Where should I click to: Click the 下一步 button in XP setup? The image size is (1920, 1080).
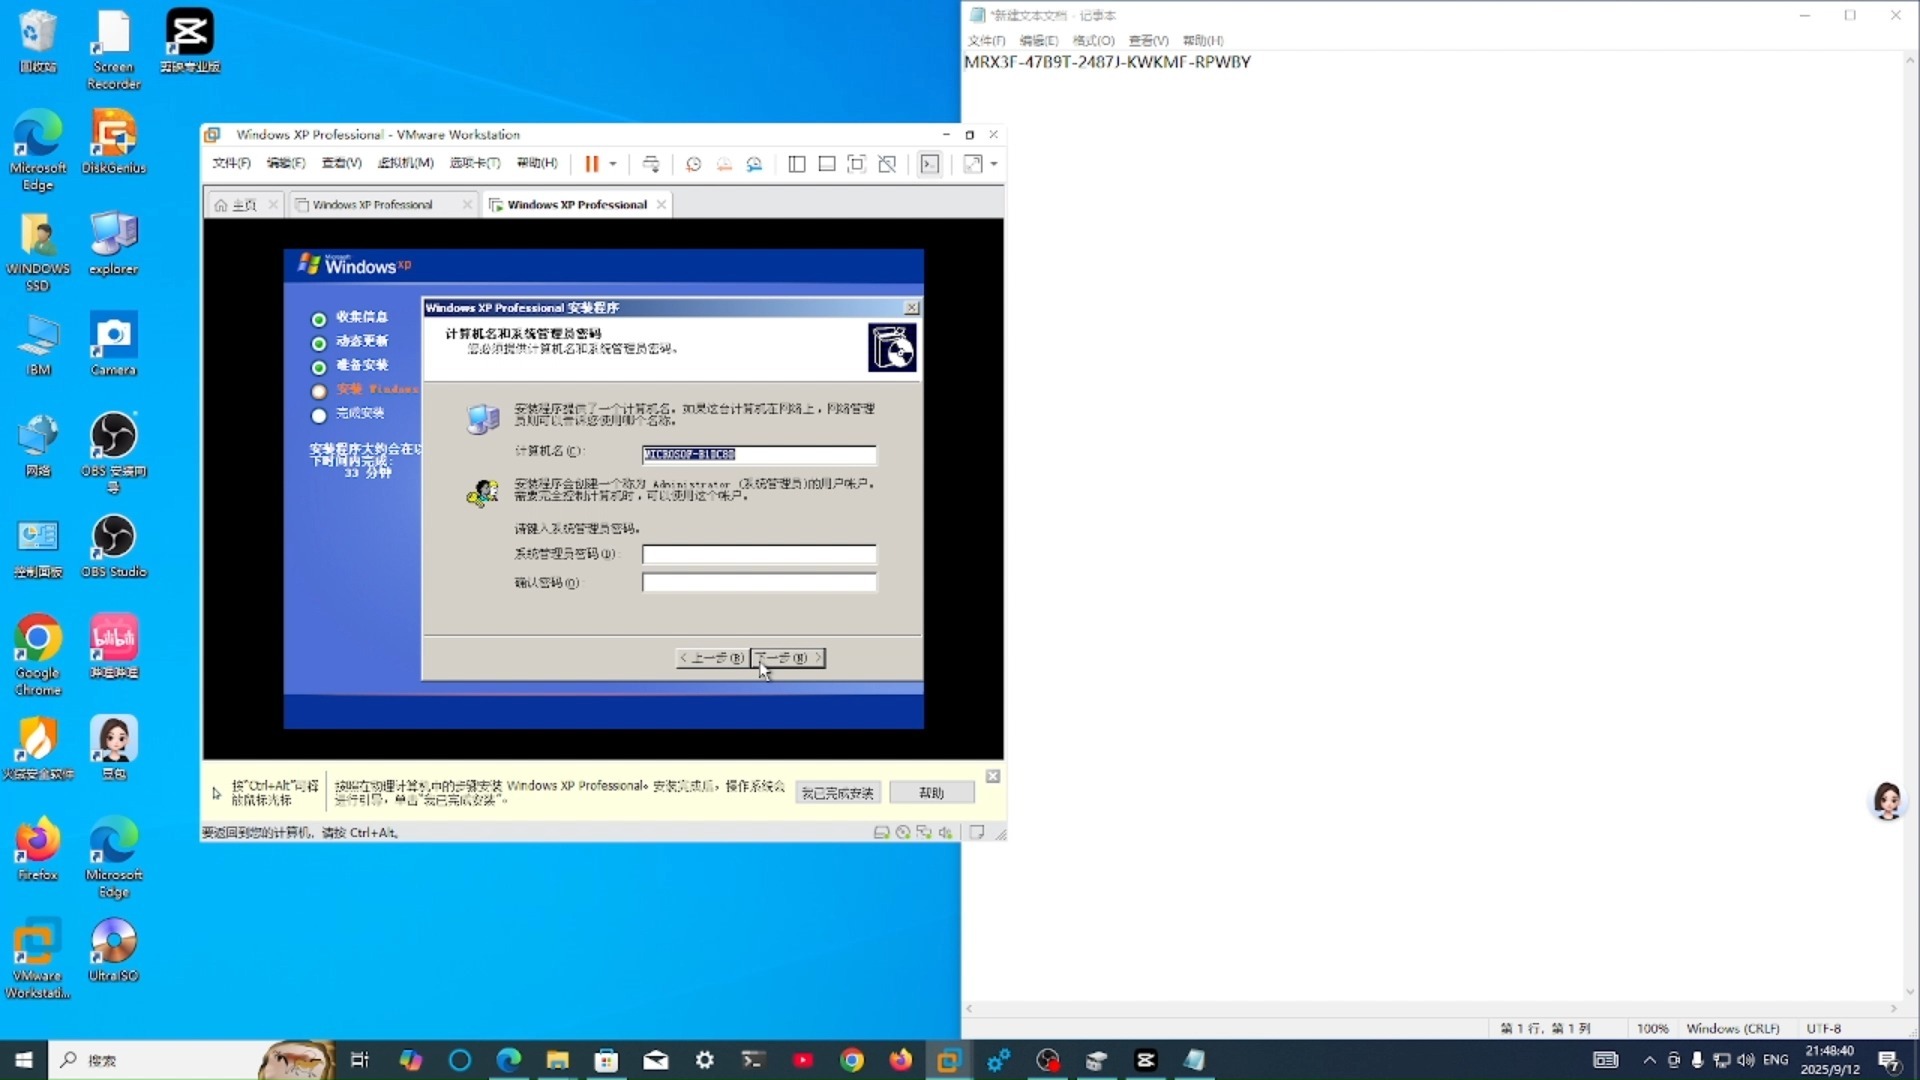click(787, 658)
